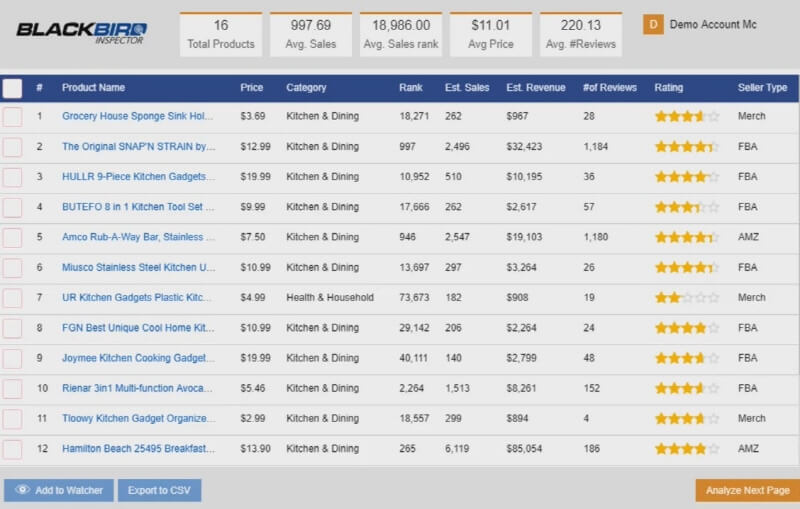Image resolution: width=800 pixels, height=509 pixels.
Task: Click the Blackbird Inspector logo
Action: (82, 33)
